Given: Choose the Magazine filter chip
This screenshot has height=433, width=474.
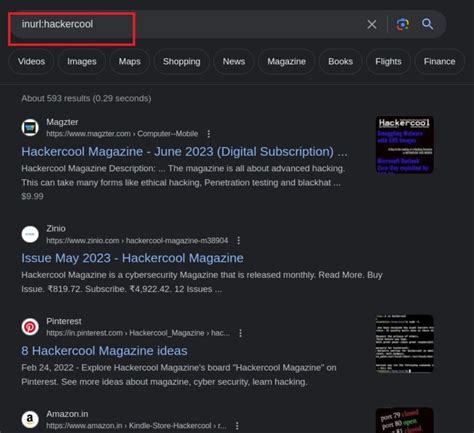Looking at the screenshot, I should (286, 61).
